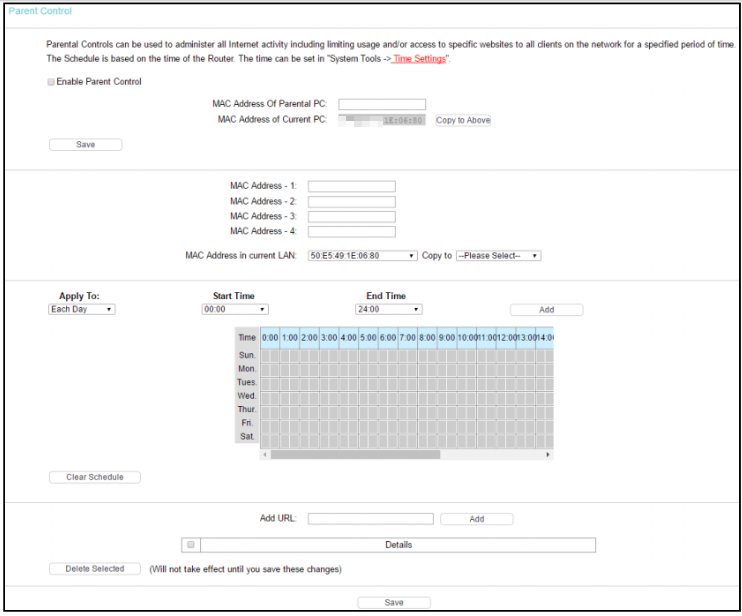Screen dimensions: 742x616
Task: Click the bottom Save button
Action: [x=394, y=602]
